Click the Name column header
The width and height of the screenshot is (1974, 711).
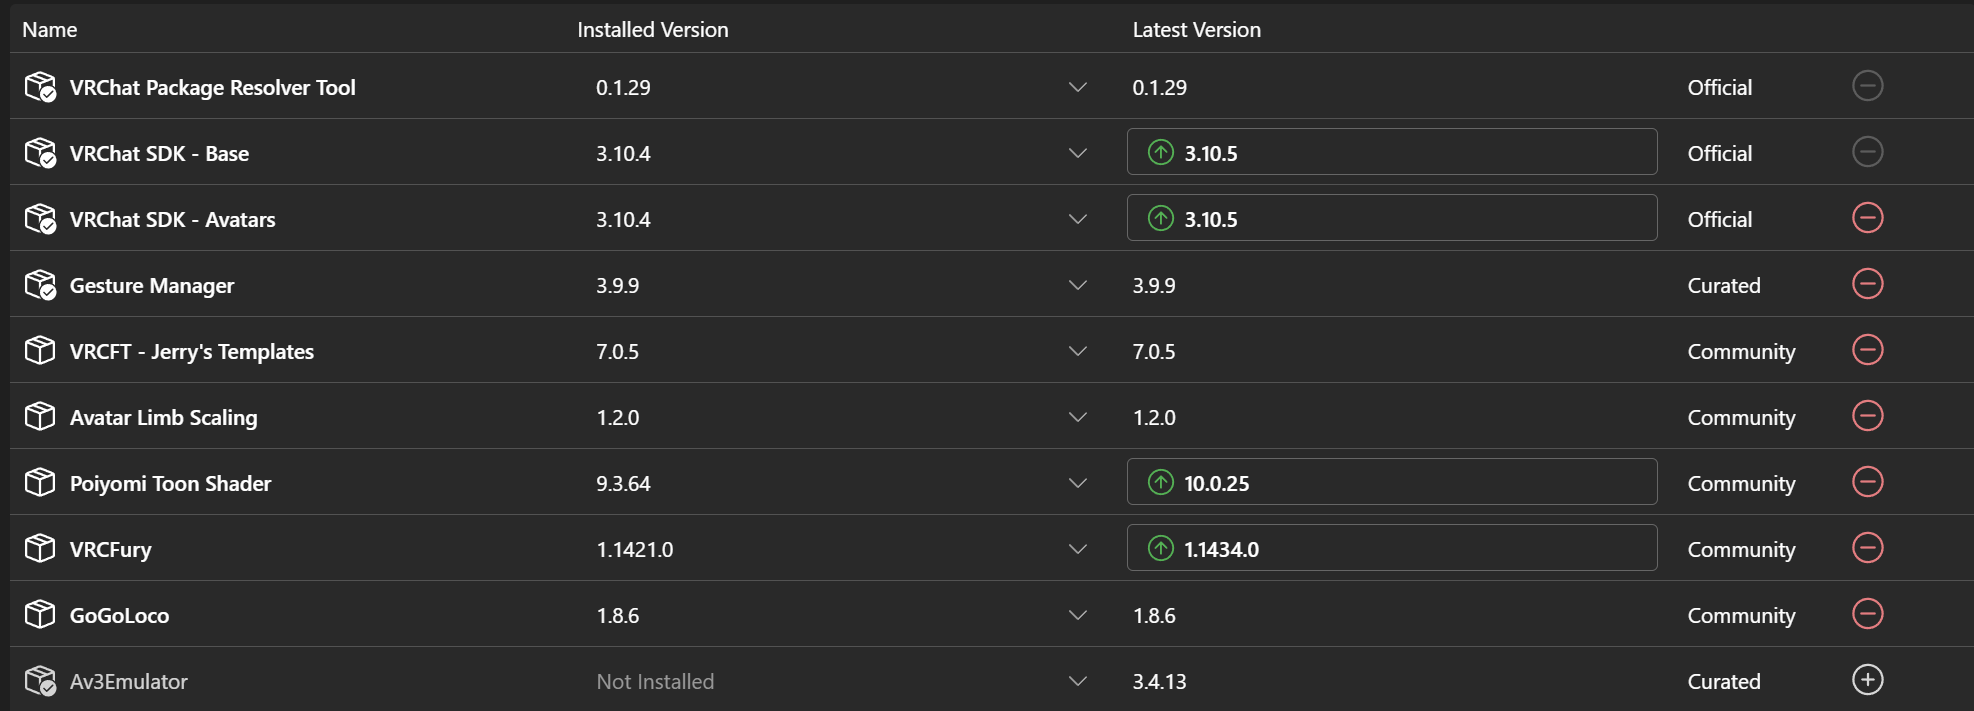pos(50,30)
